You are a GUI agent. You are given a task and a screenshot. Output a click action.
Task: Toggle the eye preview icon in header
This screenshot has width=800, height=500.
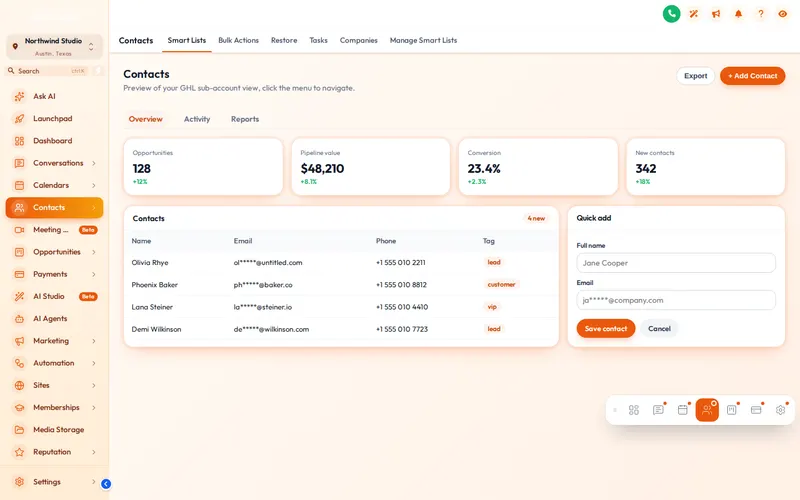[783, 14]
